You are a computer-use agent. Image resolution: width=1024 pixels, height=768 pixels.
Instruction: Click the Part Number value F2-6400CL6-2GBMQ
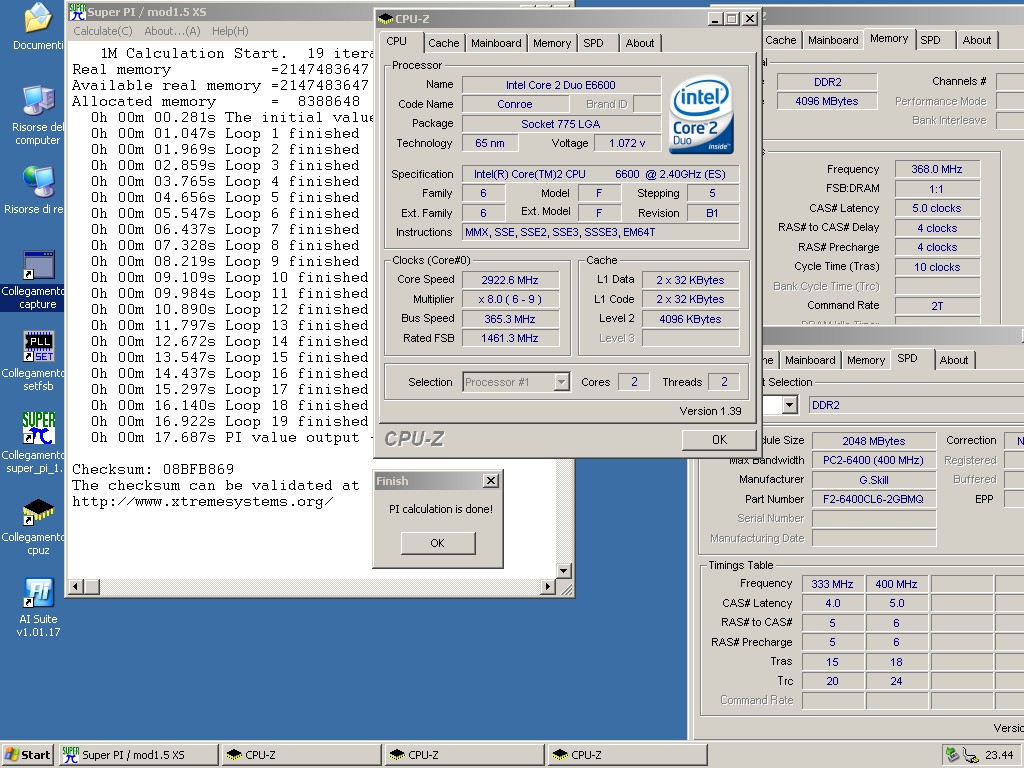[x=874, y=500]
